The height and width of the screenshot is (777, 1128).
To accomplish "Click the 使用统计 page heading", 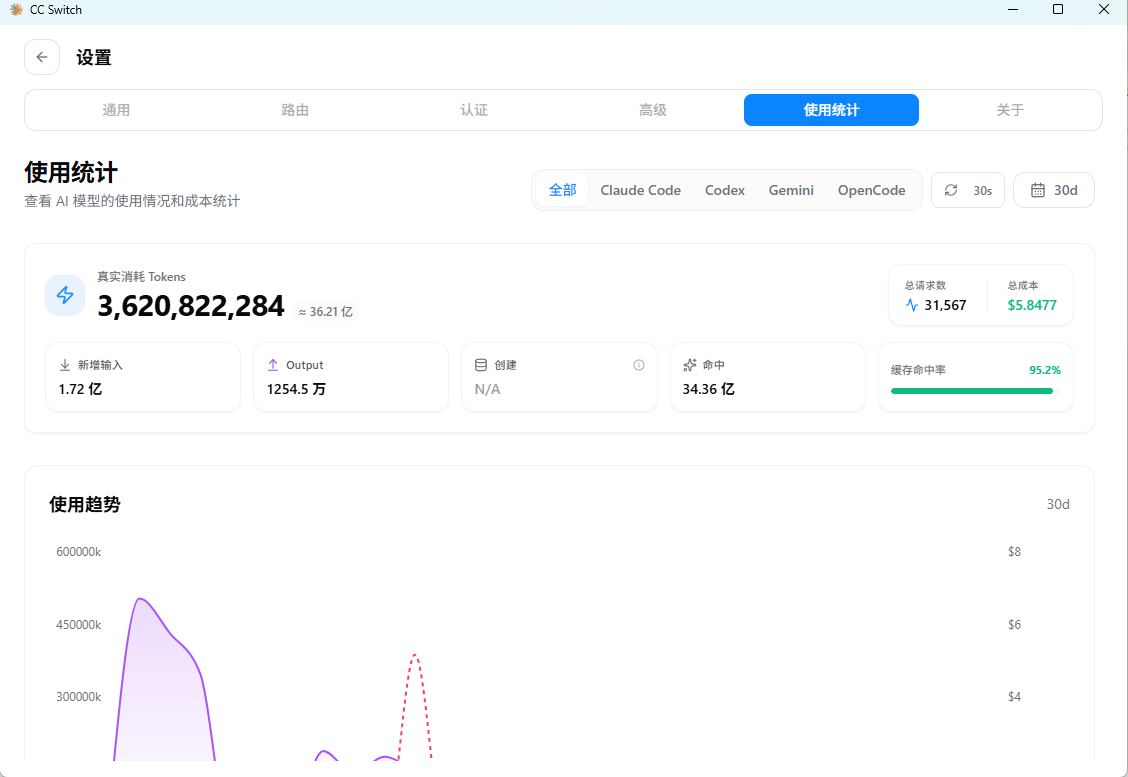I will click(70, 172).
